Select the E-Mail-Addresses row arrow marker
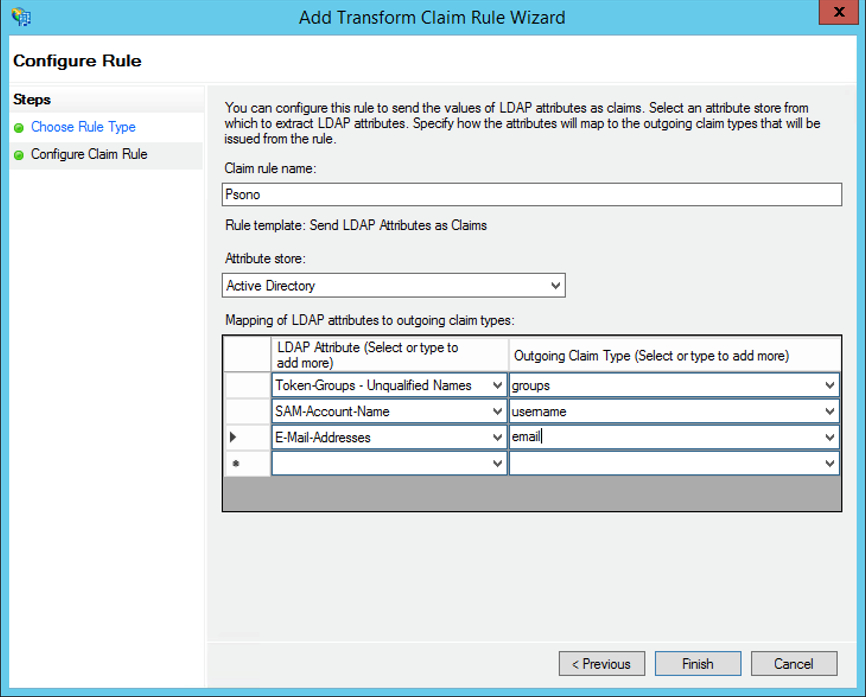Screen dimensions: 866x697 233,437
